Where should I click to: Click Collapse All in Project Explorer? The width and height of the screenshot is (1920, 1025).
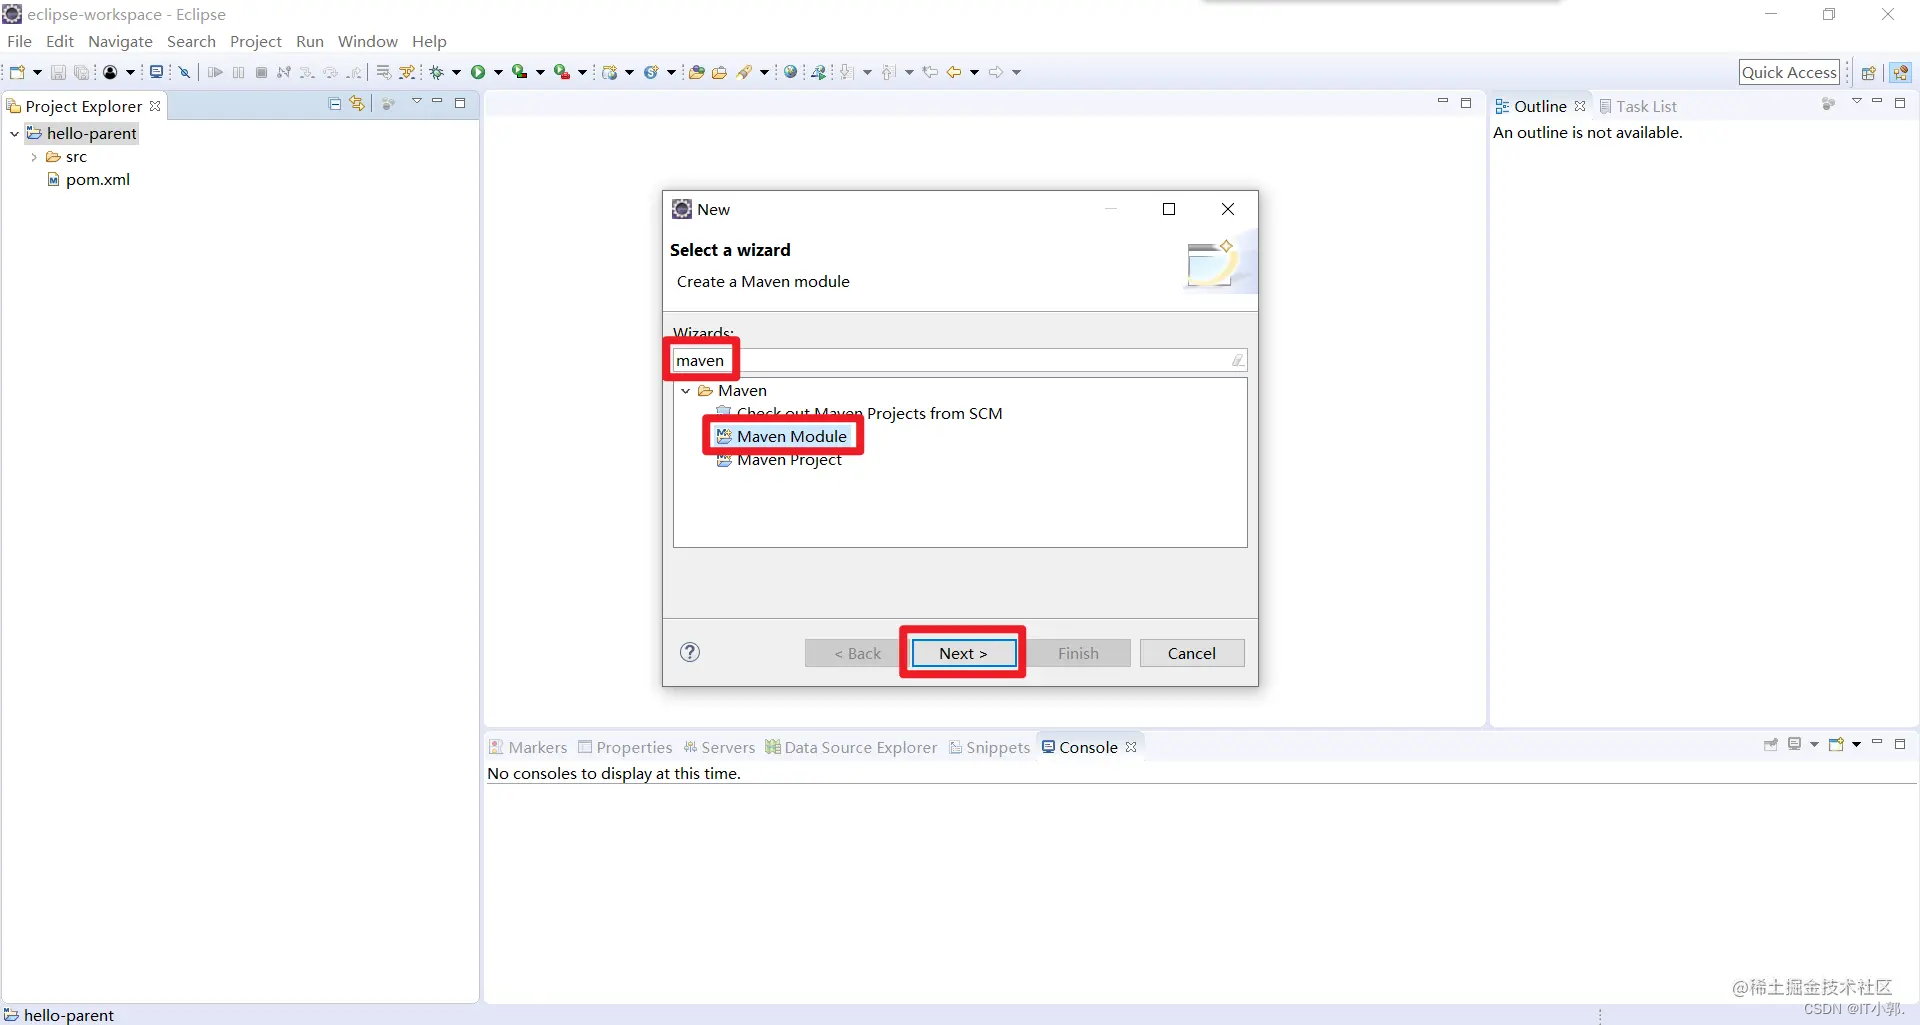pos(335,104)
